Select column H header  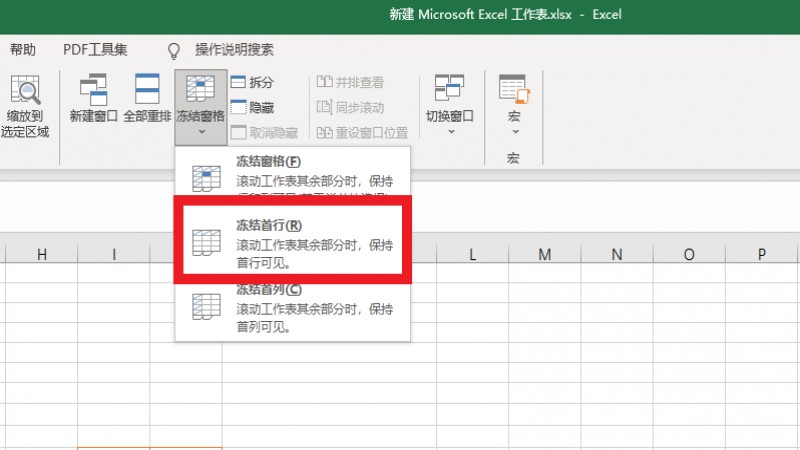tap(41, 255)
